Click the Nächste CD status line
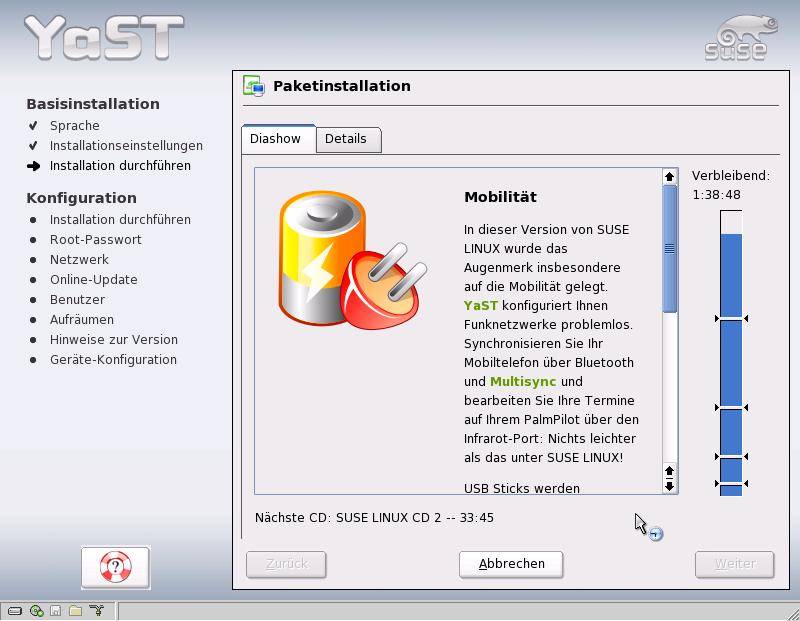Screen dimensions: 800x621 [374, 518]
